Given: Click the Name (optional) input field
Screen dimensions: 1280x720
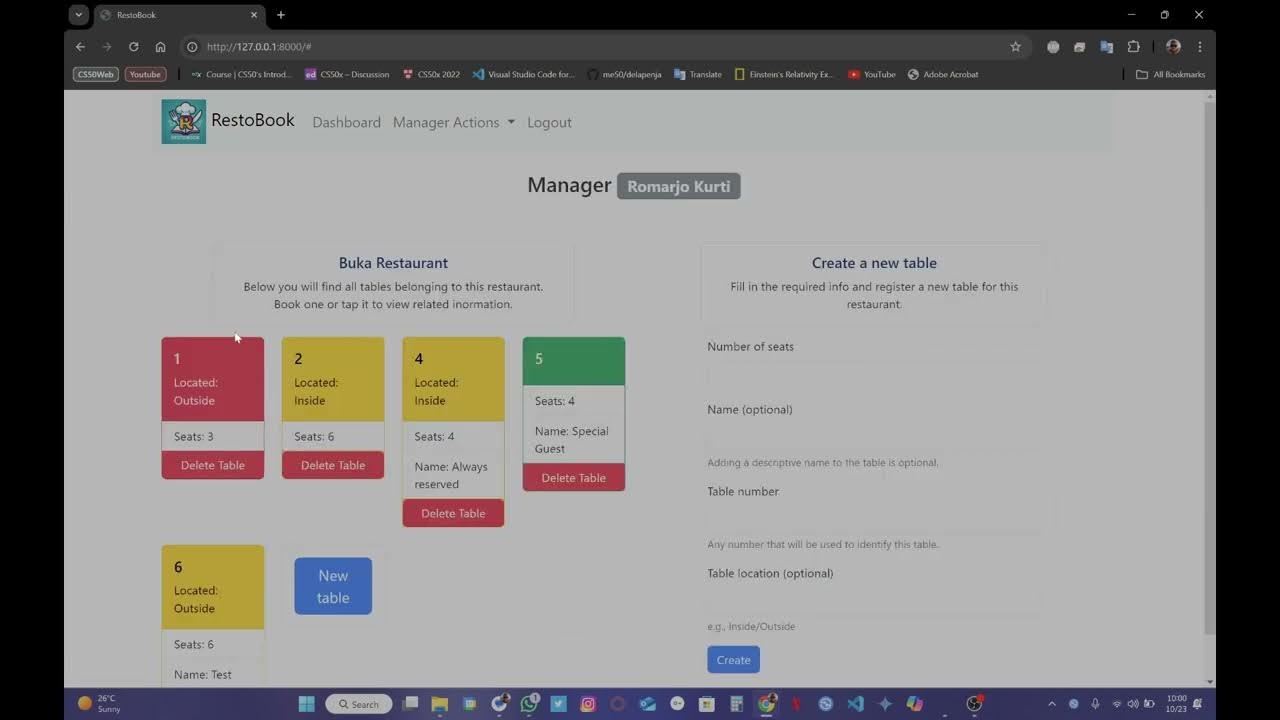Looking at the screenshot, I should click(875, 439).
